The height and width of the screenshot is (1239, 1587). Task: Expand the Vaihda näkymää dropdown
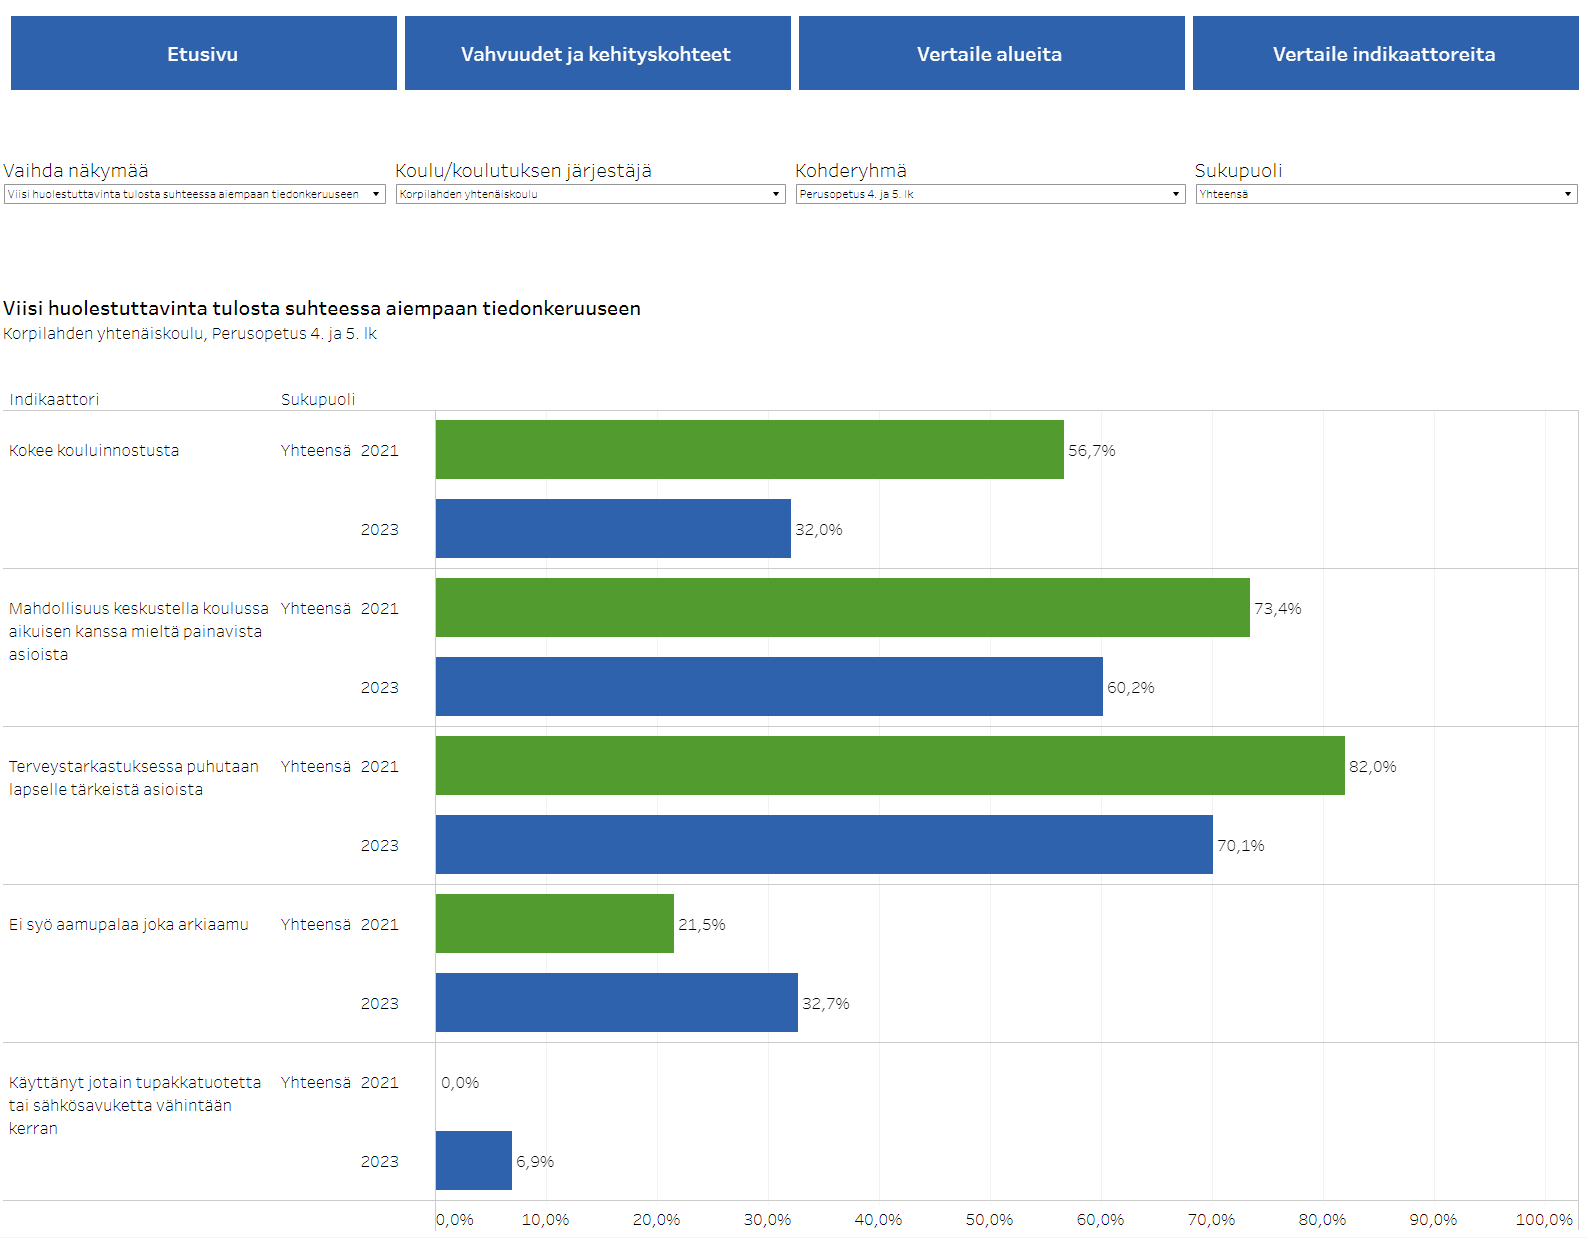tap(194, 194)
